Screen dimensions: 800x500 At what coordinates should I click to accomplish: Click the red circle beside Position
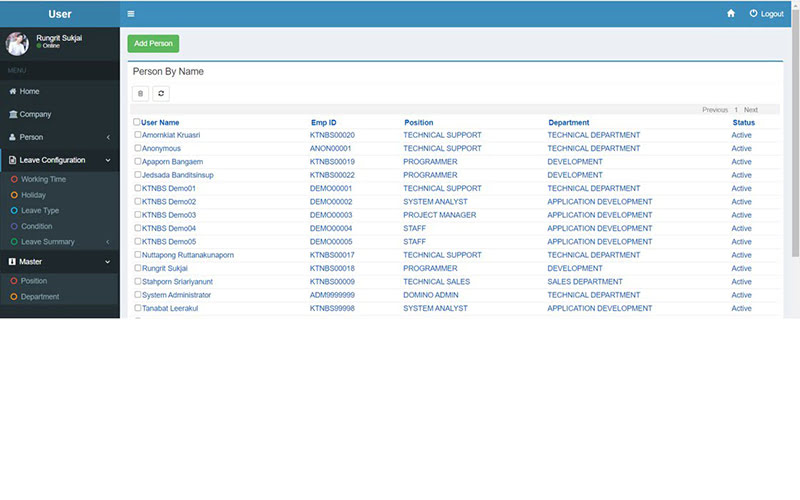14,281
